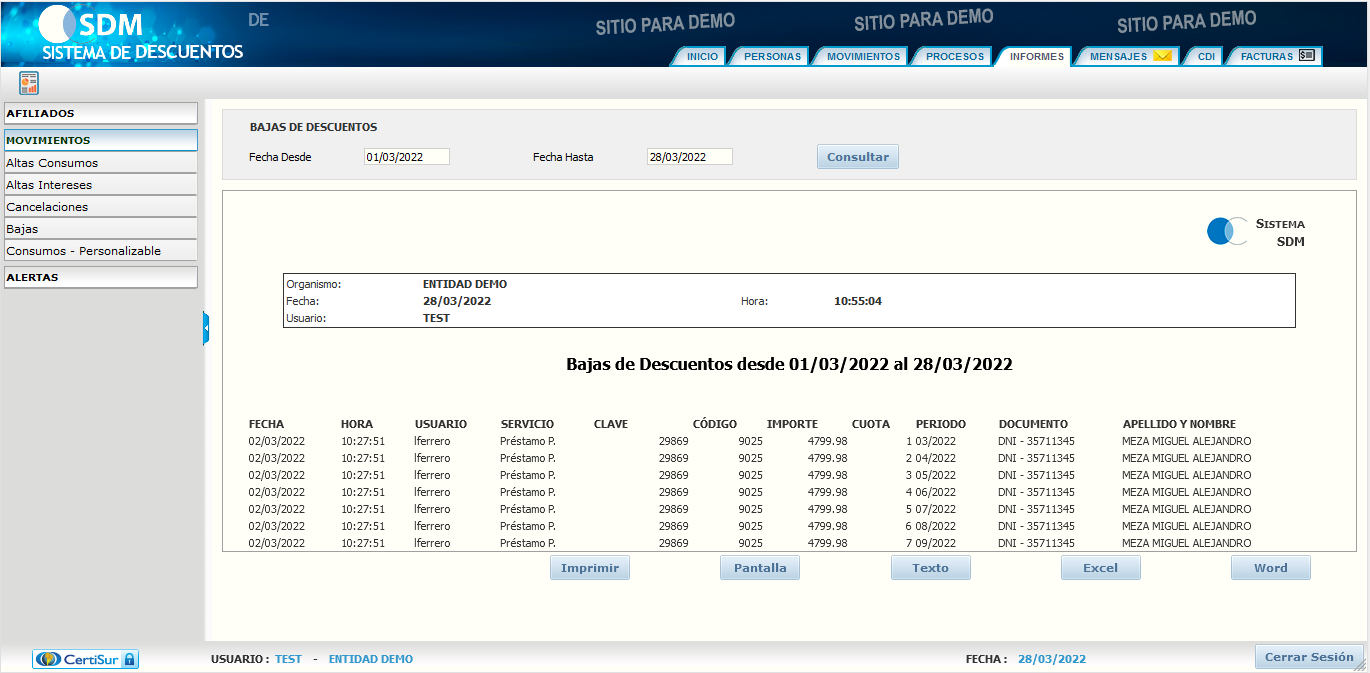Click the APELLIDO Y NOMBRE column header
1370x673 pixels.
pos(1179,424)
